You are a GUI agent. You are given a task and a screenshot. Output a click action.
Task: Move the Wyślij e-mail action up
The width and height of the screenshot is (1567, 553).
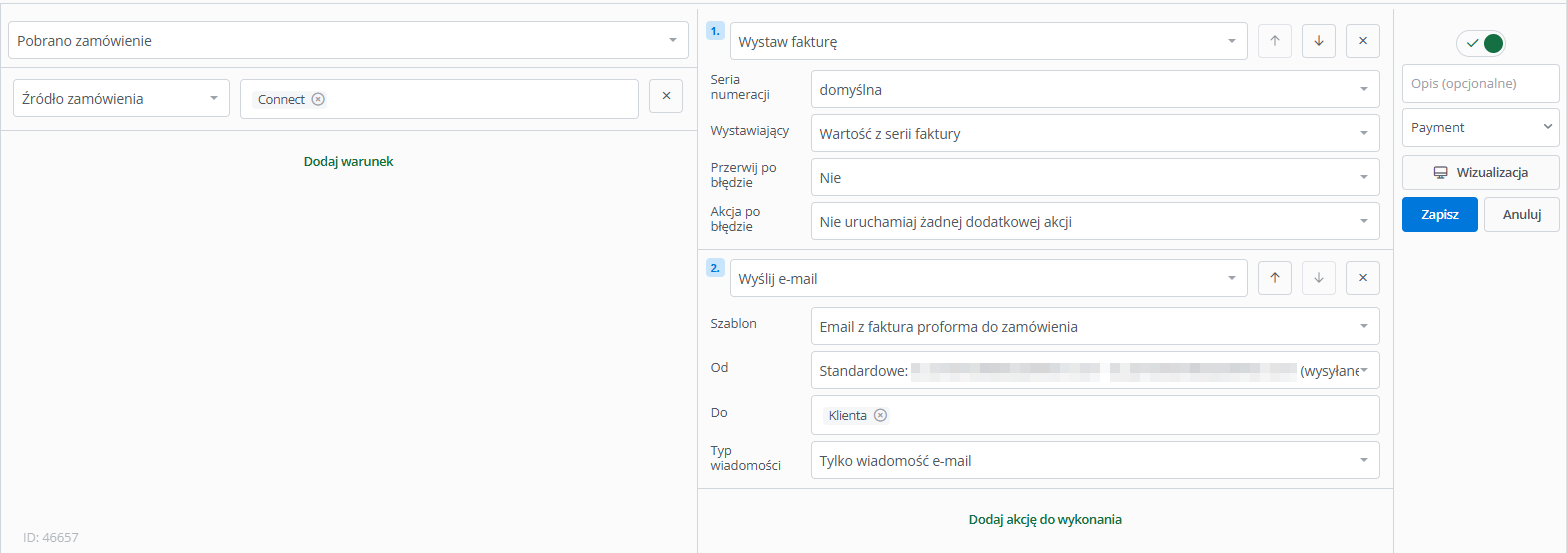(x=1274, y=278)
